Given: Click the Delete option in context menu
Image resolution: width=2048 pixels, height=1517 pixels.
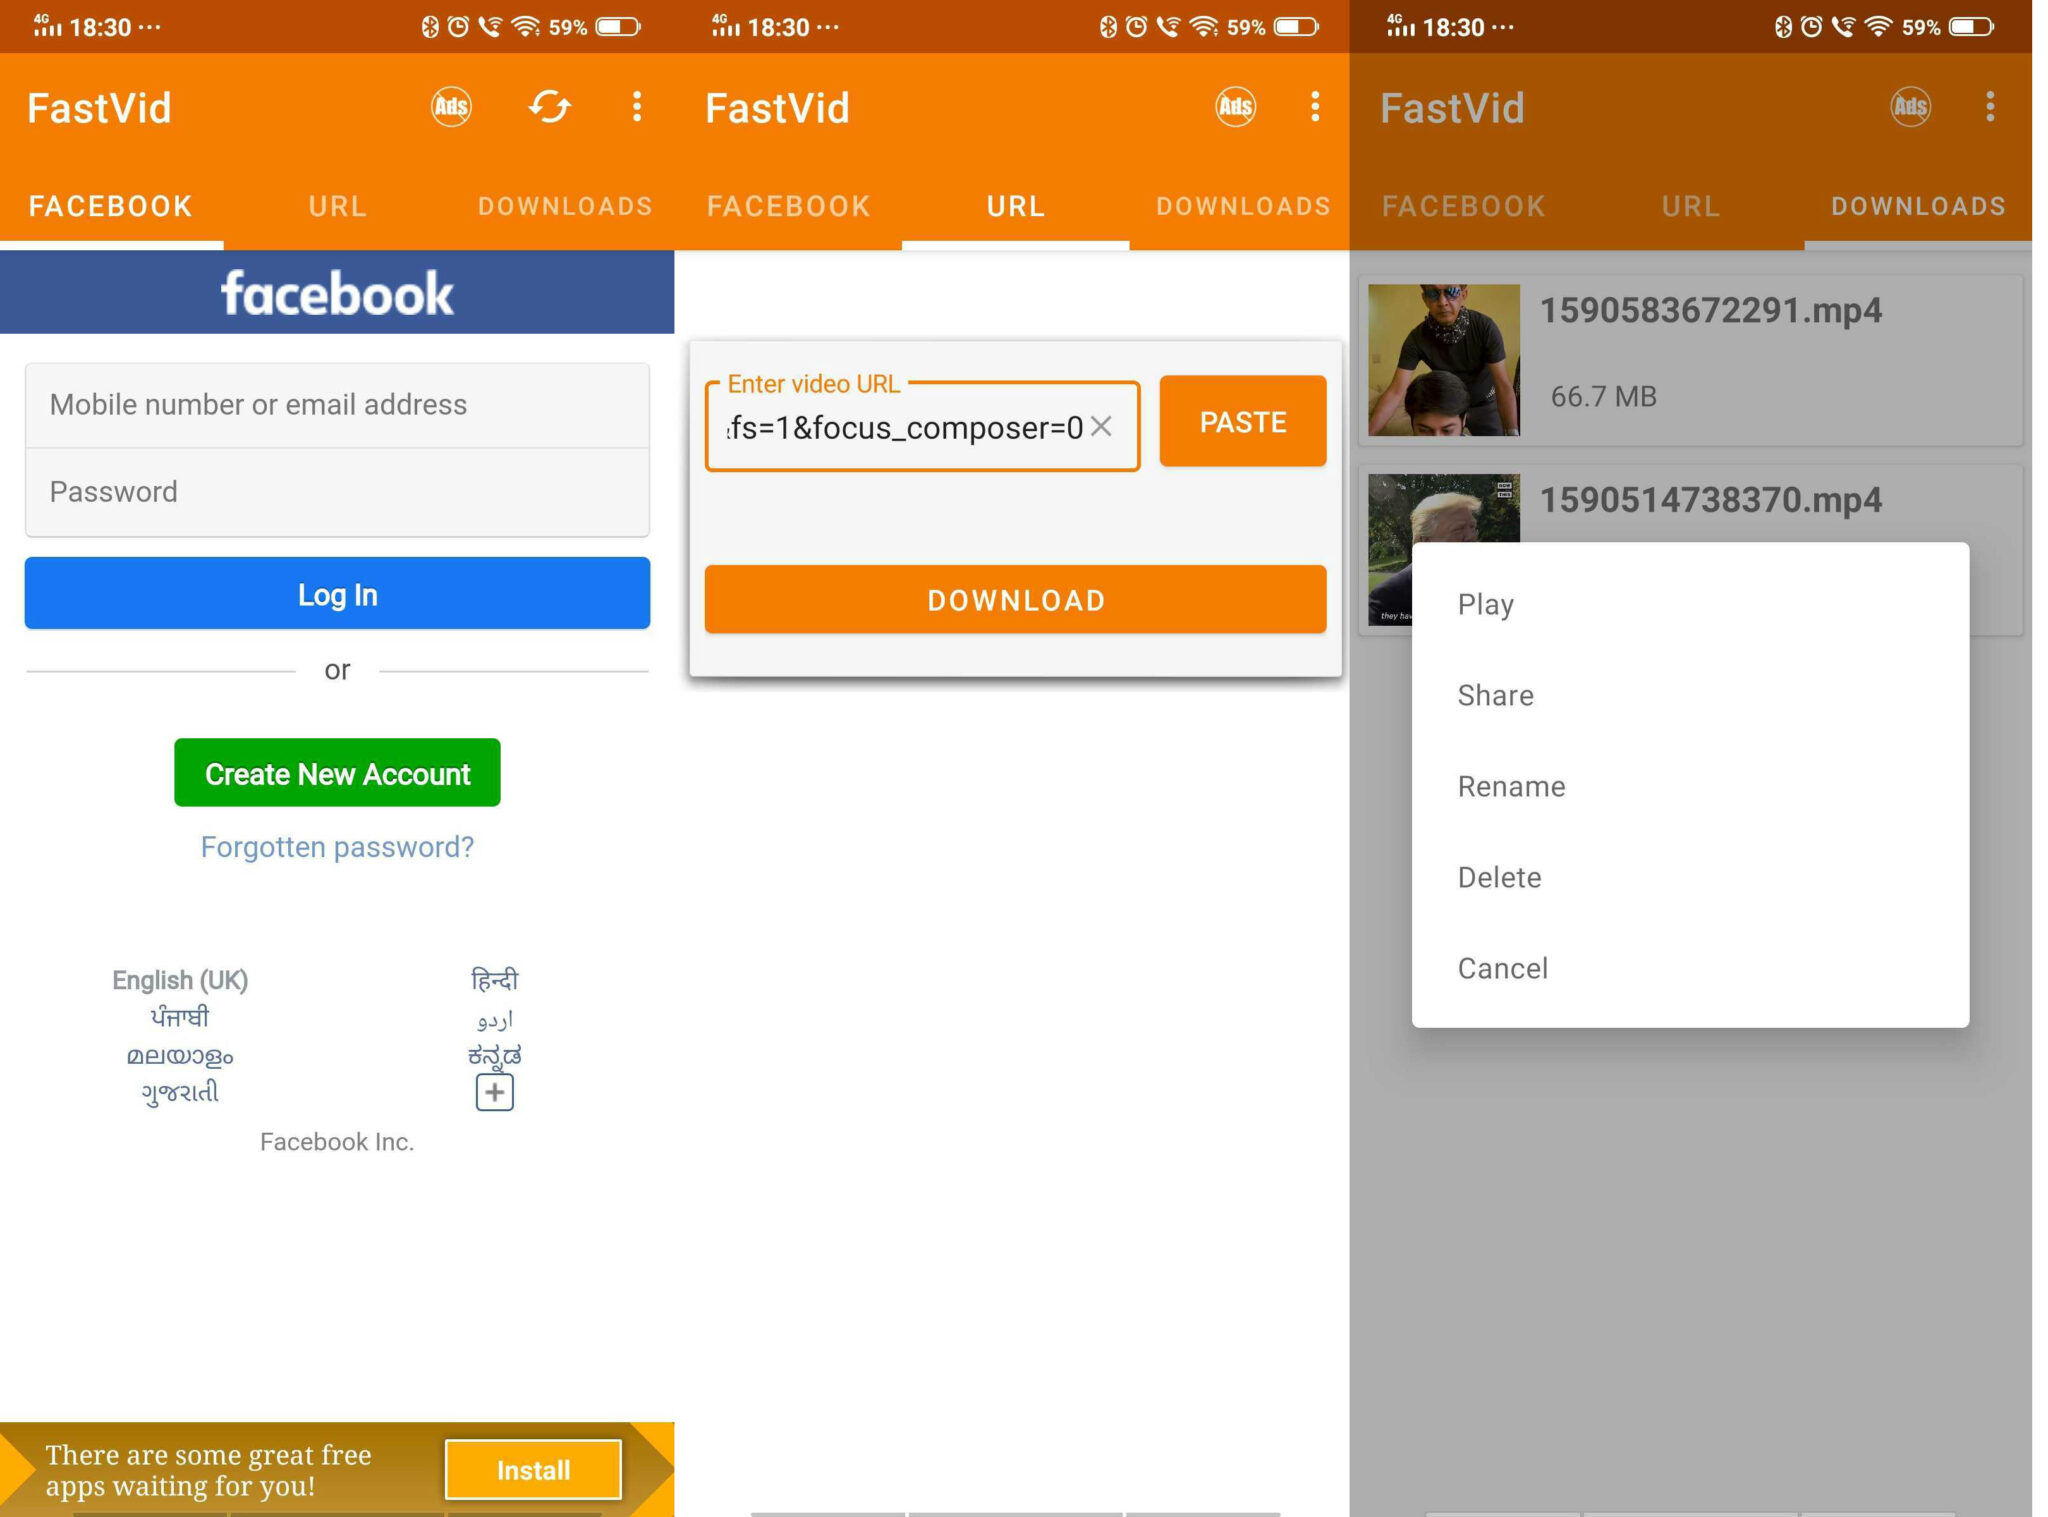Looking at the screenshot, I should pyautogui.click(x=1498, y=876).
